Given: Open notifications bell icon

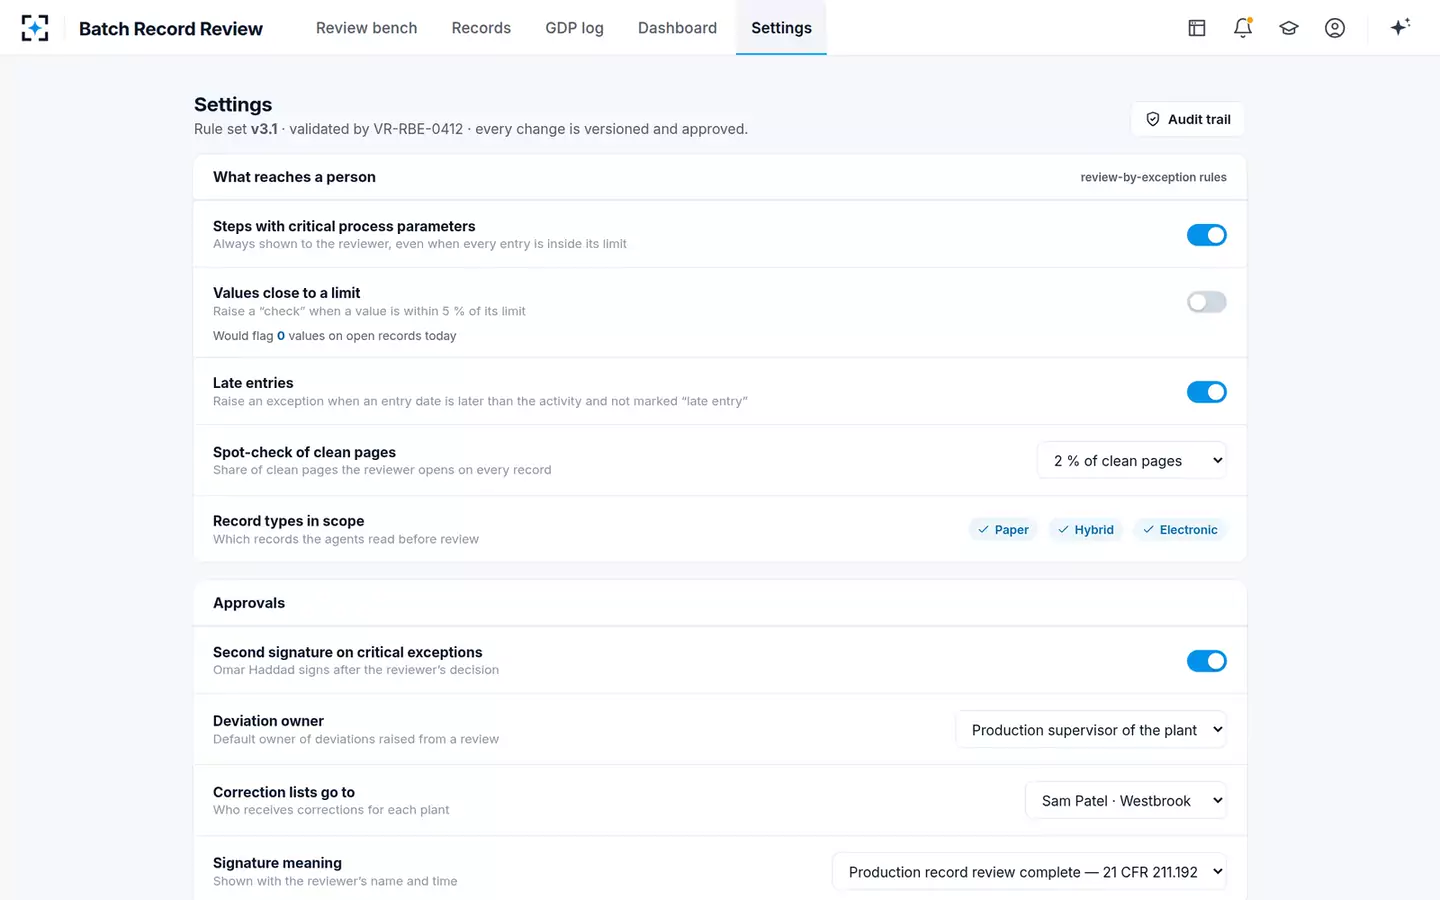Looking at the screenshot, I should point(1243,28).
